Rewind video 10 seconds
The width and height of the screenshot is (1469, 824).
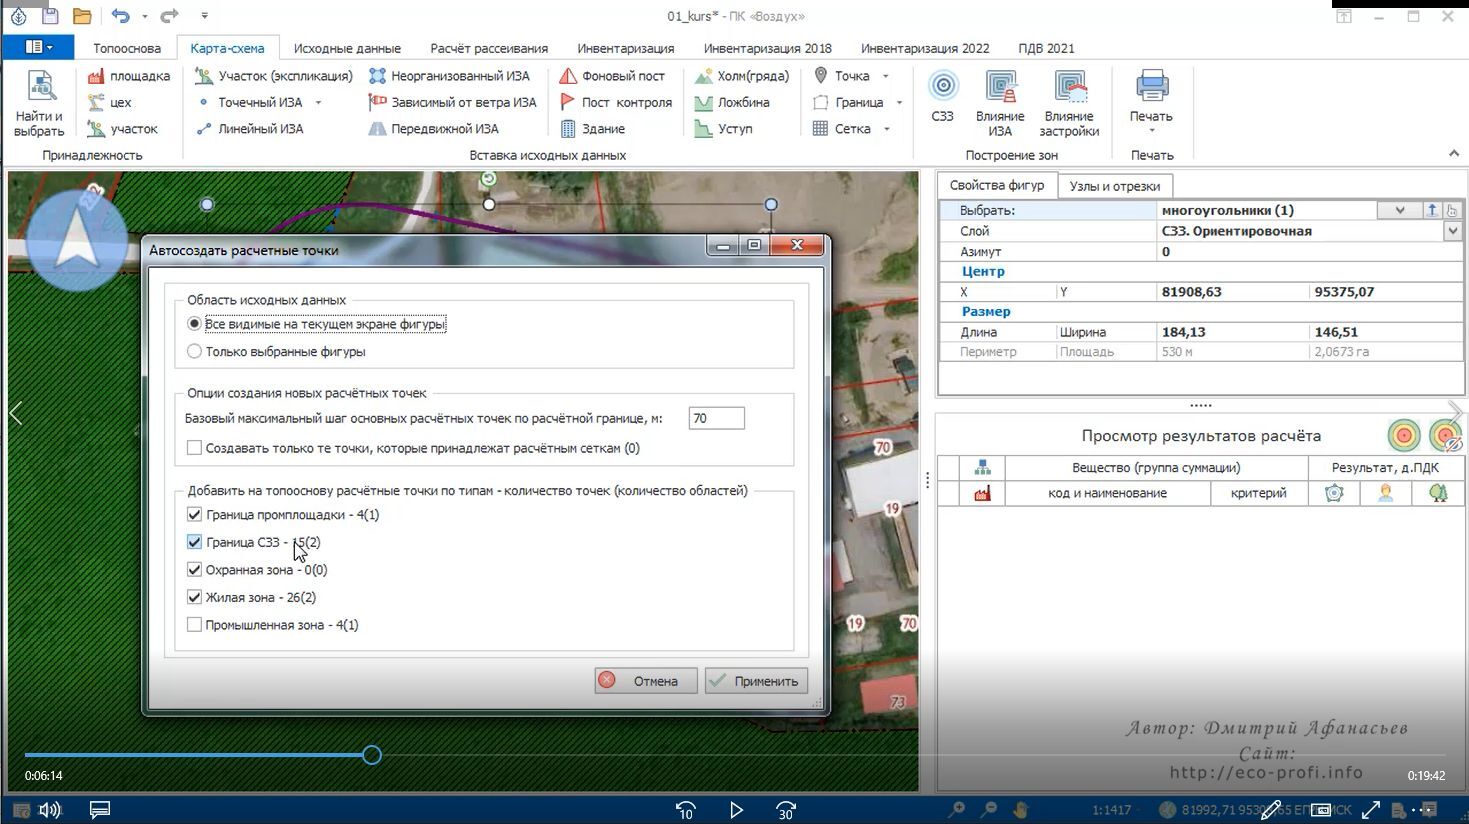tap(685, 810)
